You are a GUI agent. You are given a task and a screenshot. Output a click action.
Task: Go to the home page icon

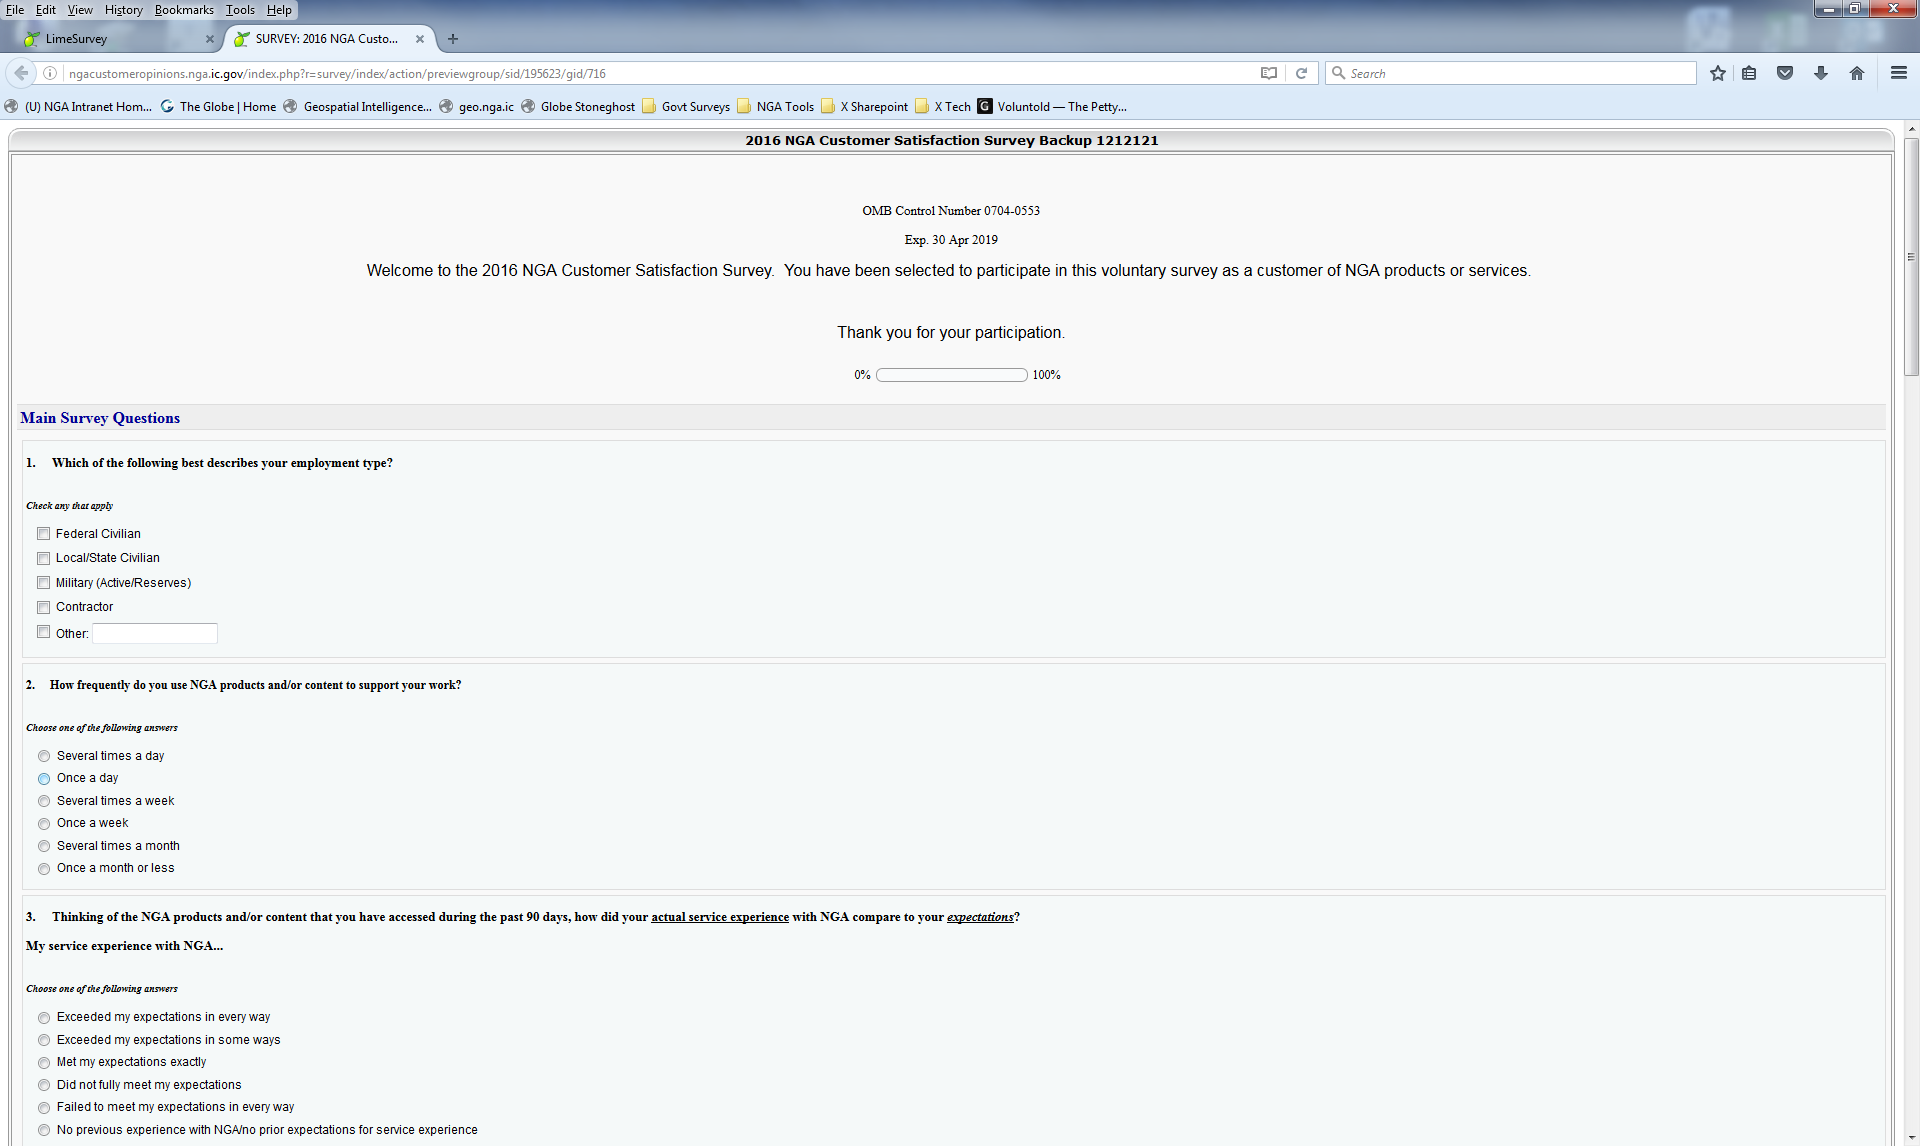tap(1857, 73)
